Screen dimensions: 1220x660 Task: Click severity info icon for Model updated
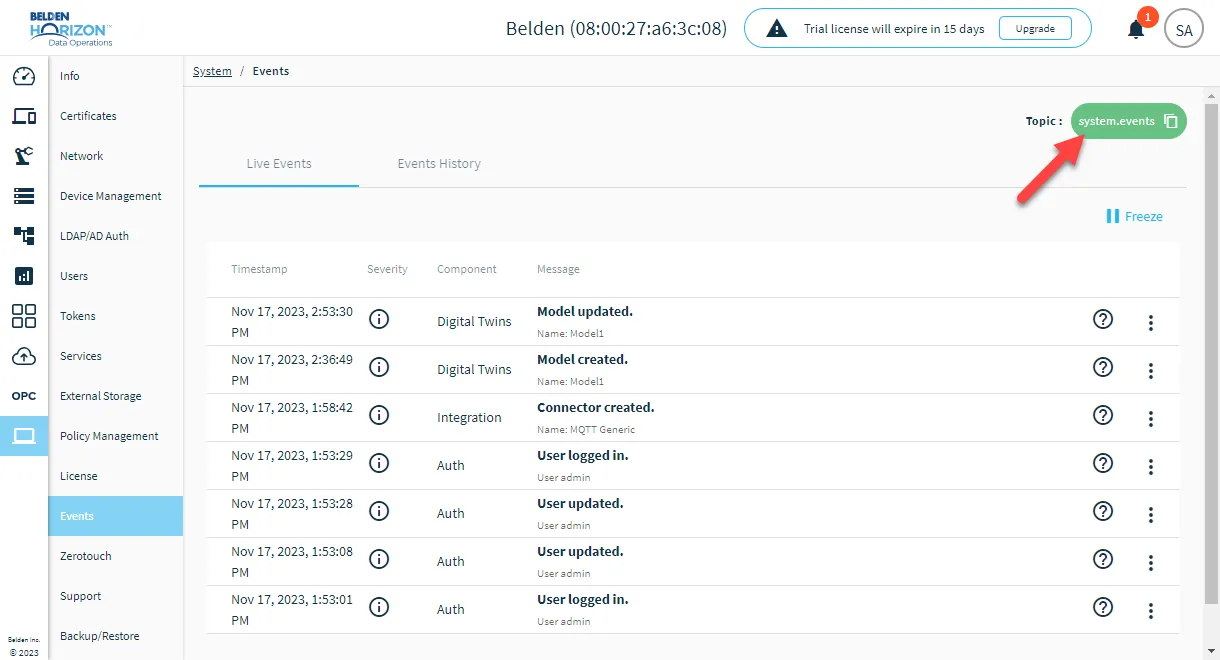tap(379, 319)
